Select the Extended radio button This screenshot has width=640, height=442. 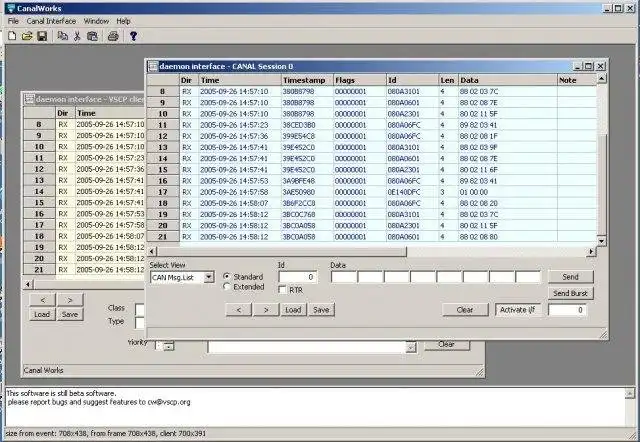click(x=227, y=287)
